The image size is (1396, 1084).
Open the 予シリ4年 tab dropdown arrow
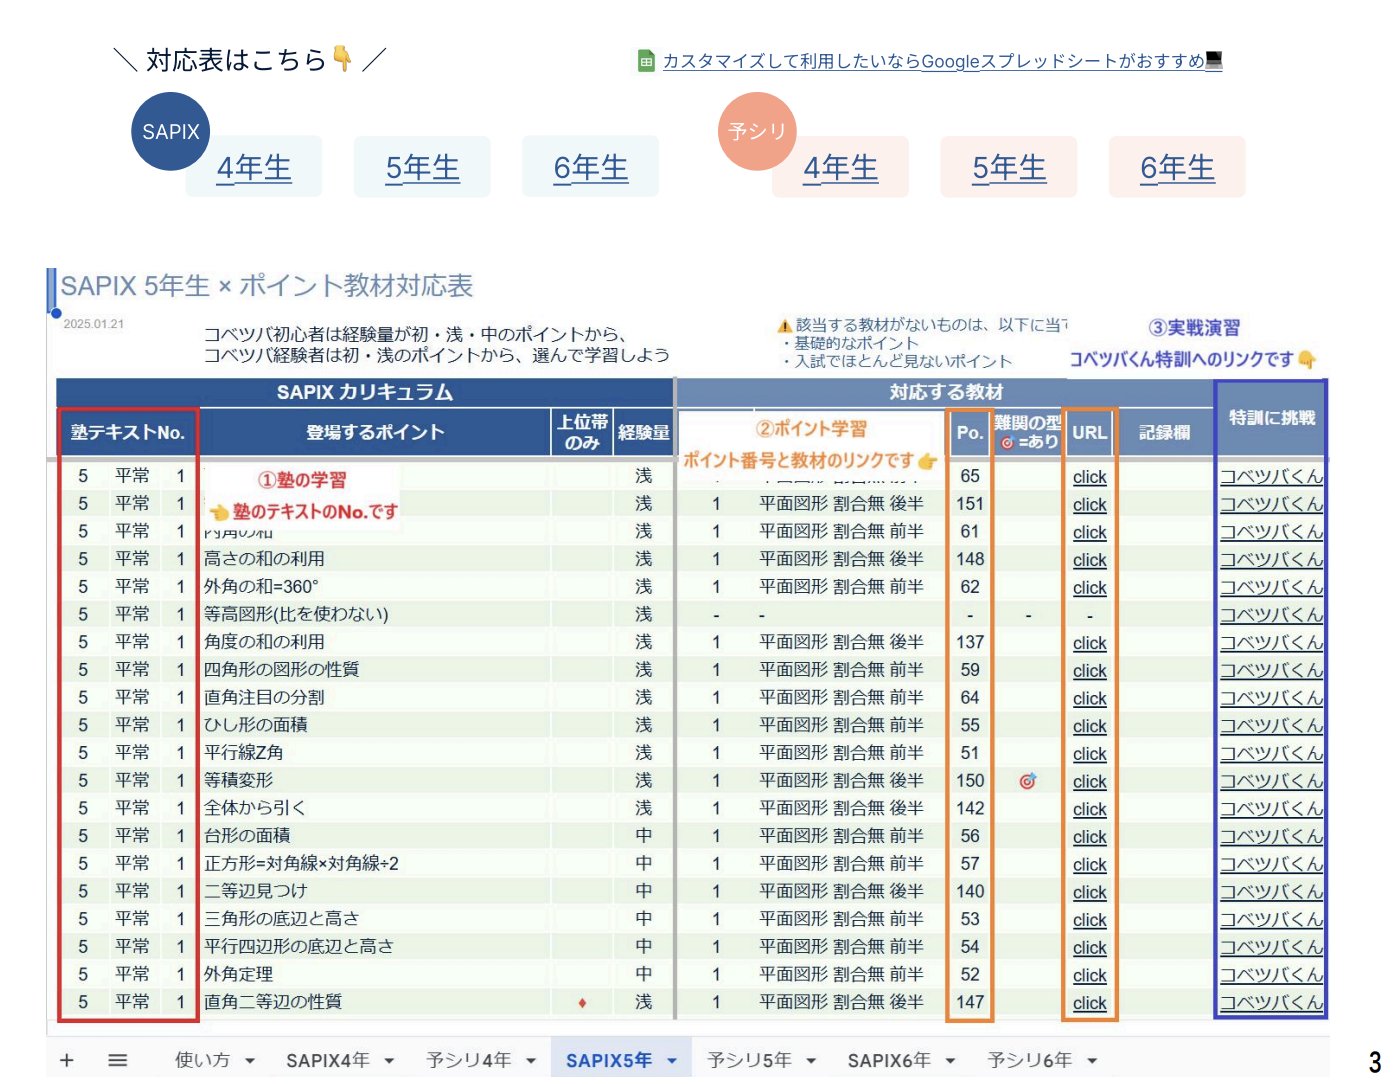[531, 1061]
